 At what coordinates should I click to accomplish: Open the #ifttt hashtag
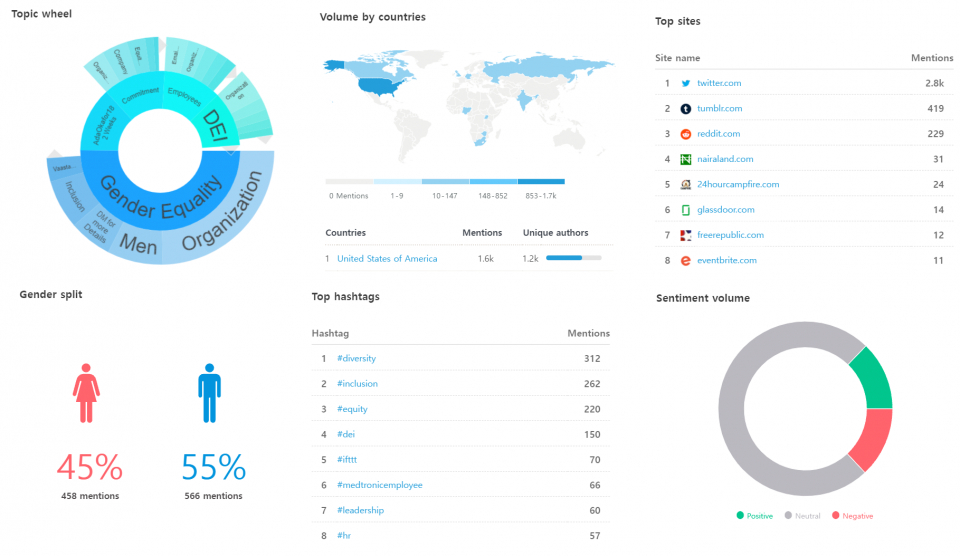pyautogui.click(x=347, y=459)
